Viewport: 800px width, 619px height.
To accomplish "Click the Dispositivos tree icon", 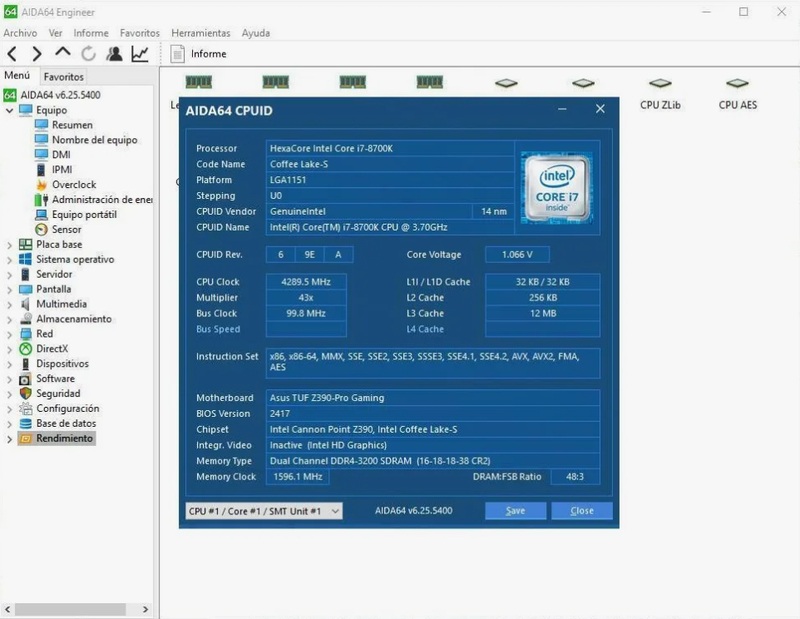I will point(26,364).
